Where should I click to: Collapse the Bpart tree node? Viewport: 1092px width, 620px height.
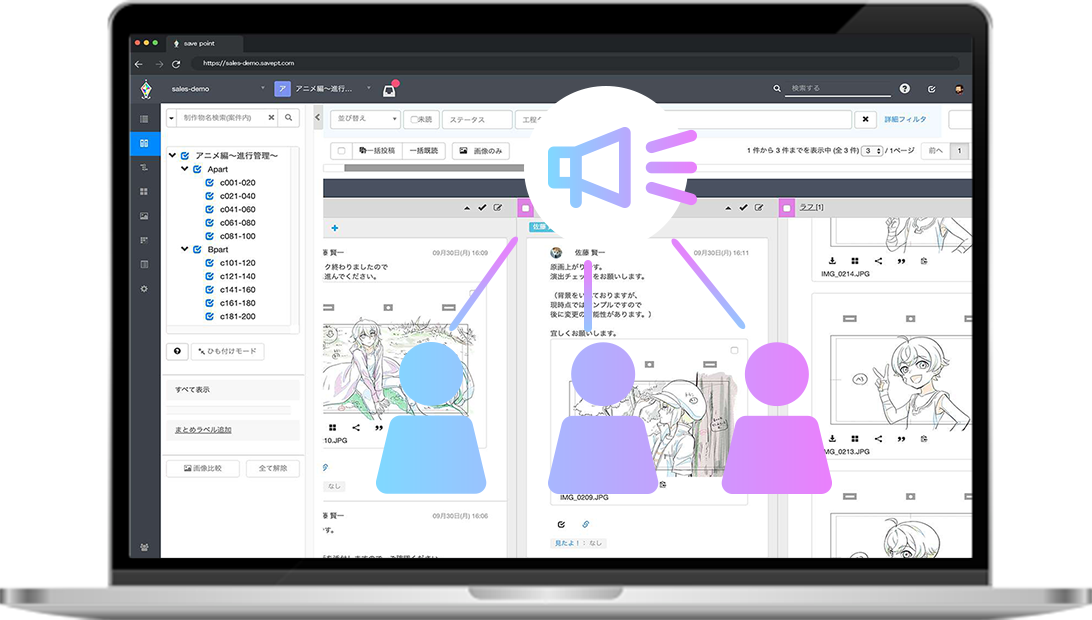pos(185,249)
